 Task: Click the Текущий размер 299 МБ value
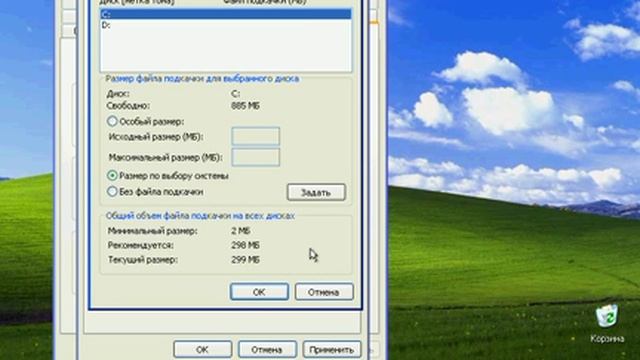245,260
